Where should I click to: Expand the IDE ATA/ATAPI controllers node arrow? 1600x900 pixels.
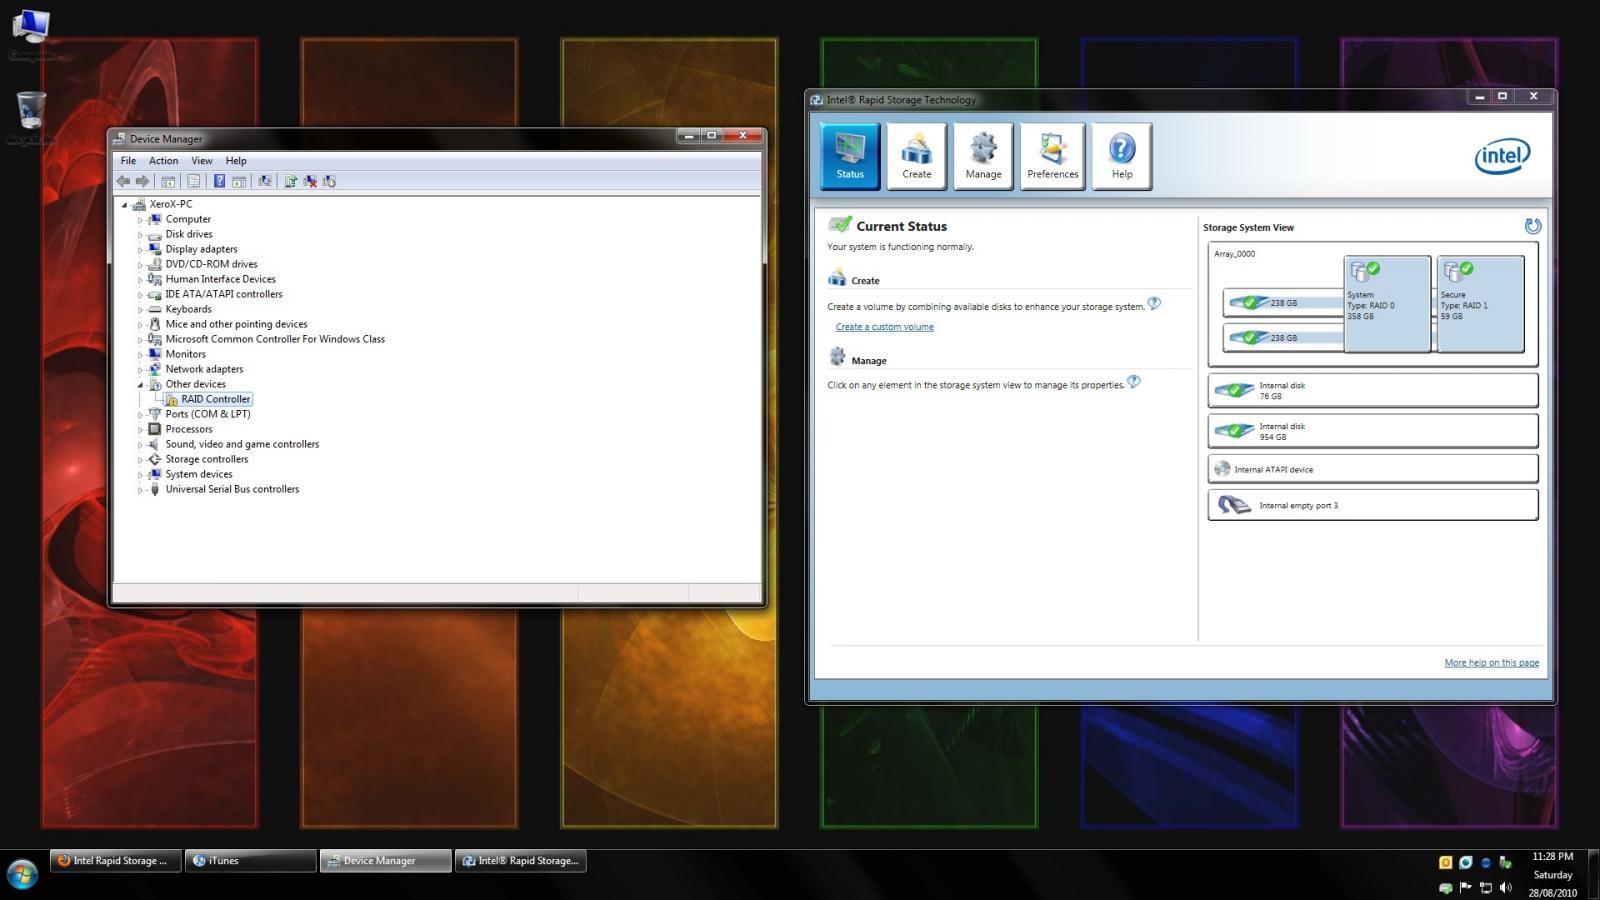pyautogui.click(x=140, y=294)
